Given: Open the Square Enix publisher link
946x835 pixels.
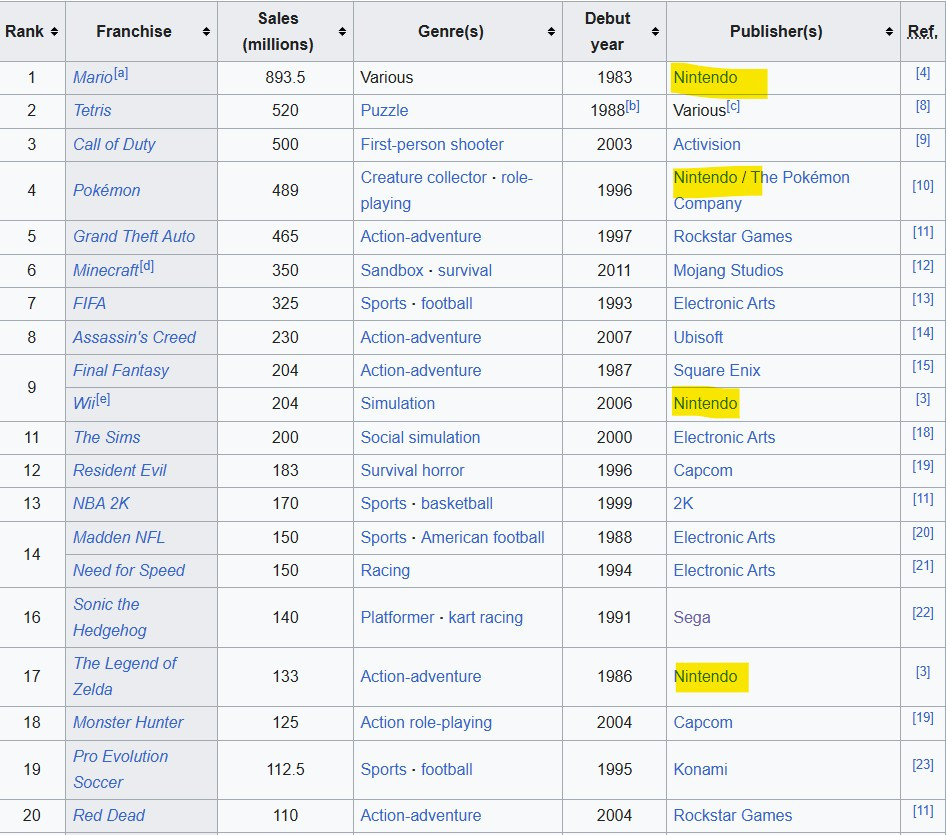Looking at the screenshot, I should coord(717,370).
